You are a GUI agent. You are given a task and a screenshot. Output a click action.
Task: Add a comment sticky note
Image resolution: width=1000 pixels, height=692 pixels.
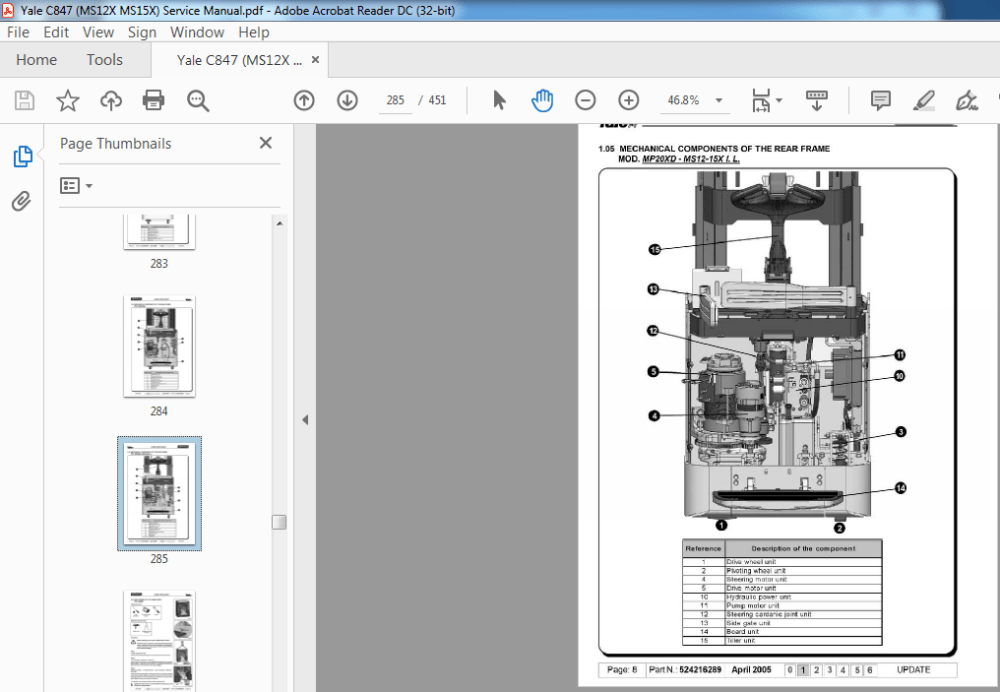tap(881, 100)
